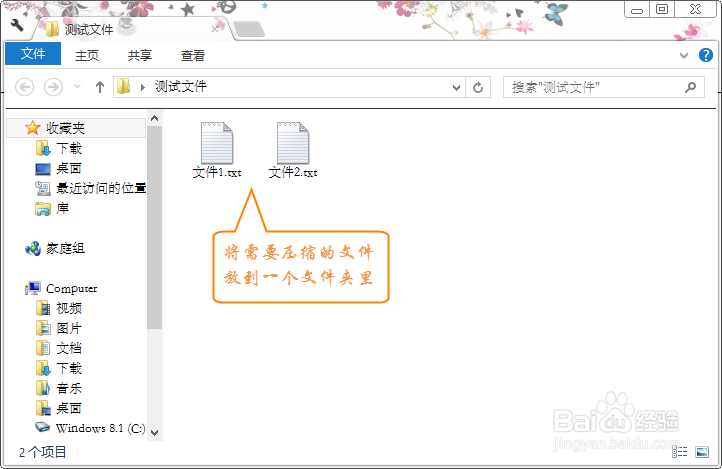Open 文档 under Computer
This screenshot has width=722, height=469.
[69, 348]
